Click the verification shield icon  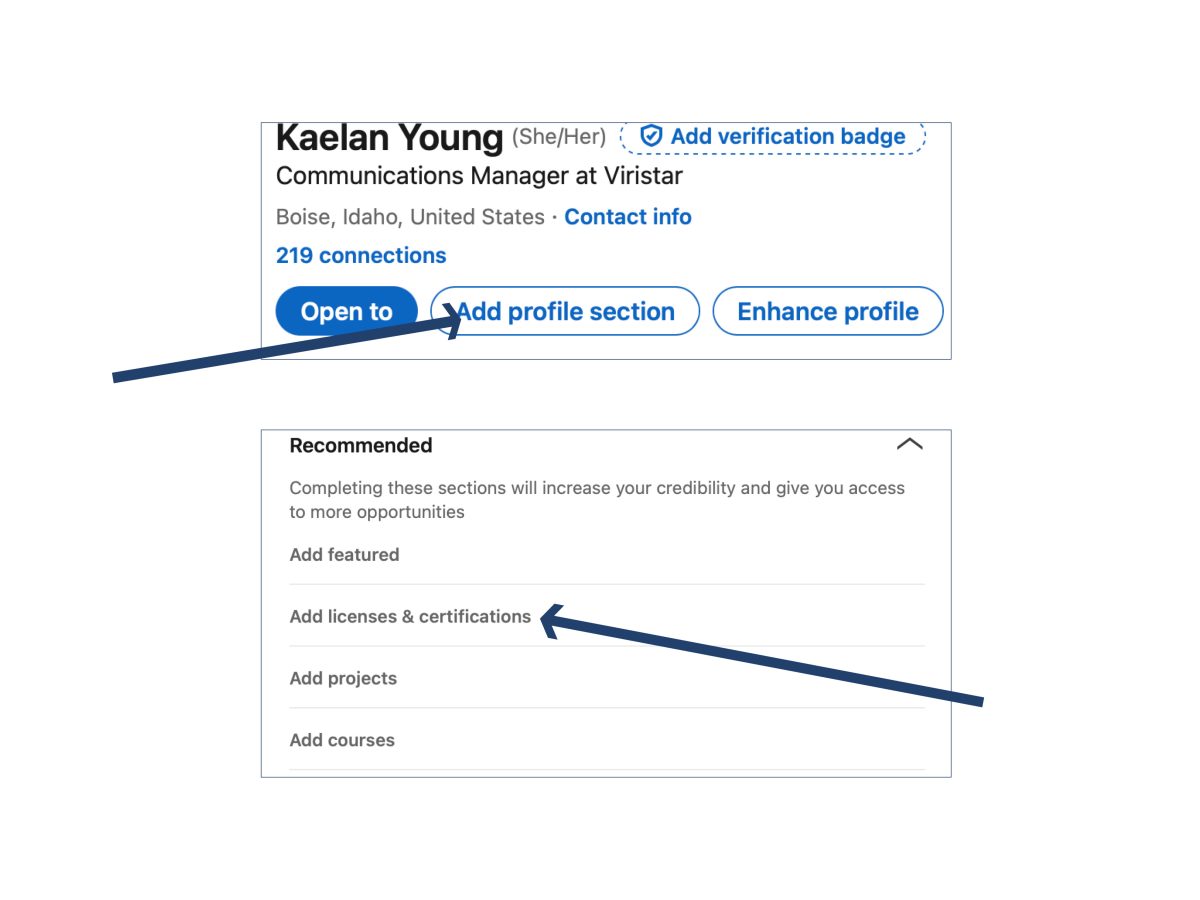point(651,136)
